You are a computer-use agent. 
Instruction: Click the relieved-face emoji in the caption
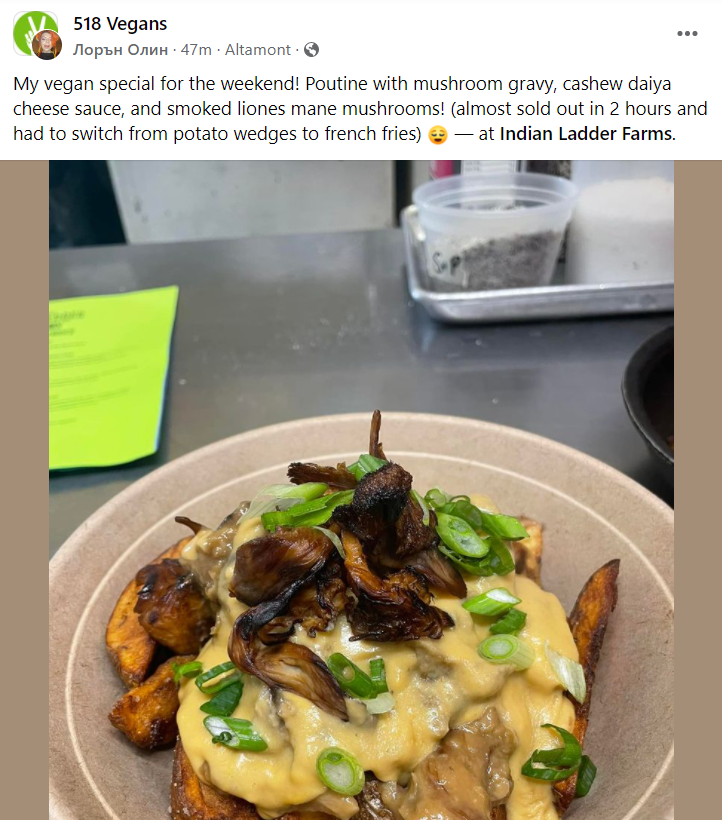438,135
